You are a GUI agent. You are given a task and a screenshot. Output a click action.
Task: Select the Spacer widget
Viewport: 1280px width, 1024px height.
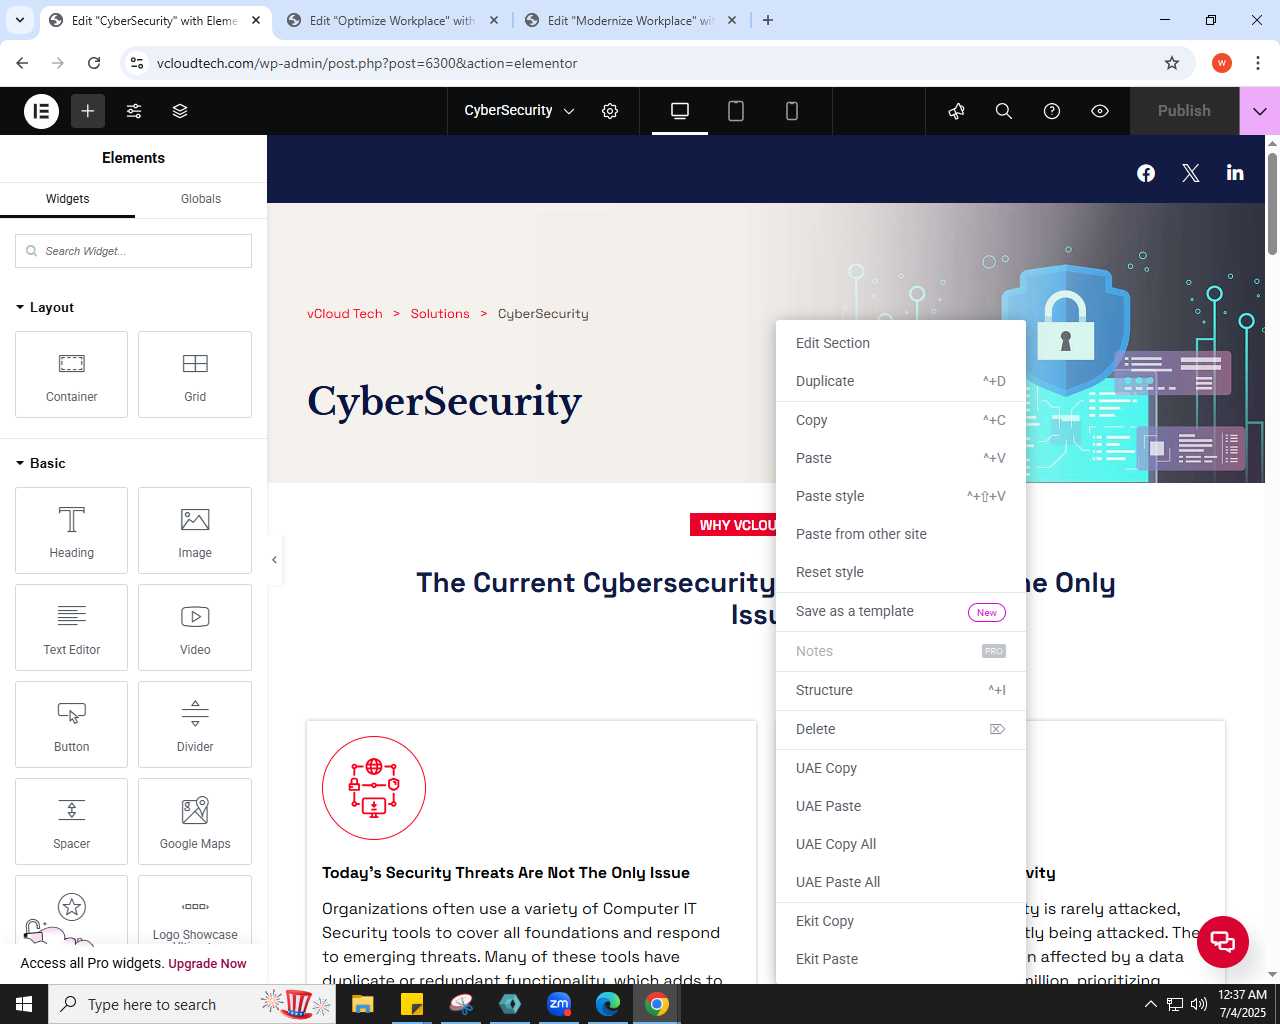tap(72, 821)
